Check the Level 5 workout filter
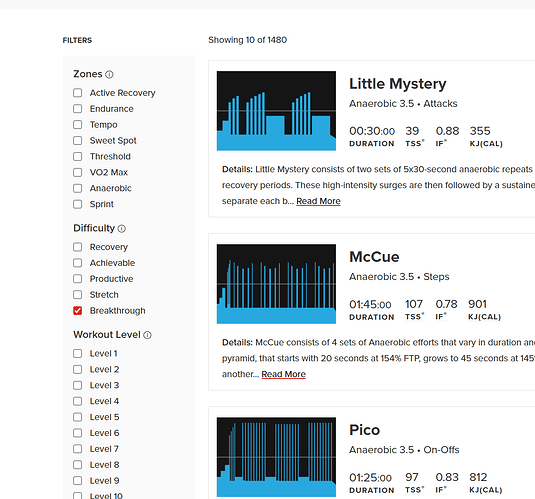Viewport: 535px width, 499px height. click(77, 417)
